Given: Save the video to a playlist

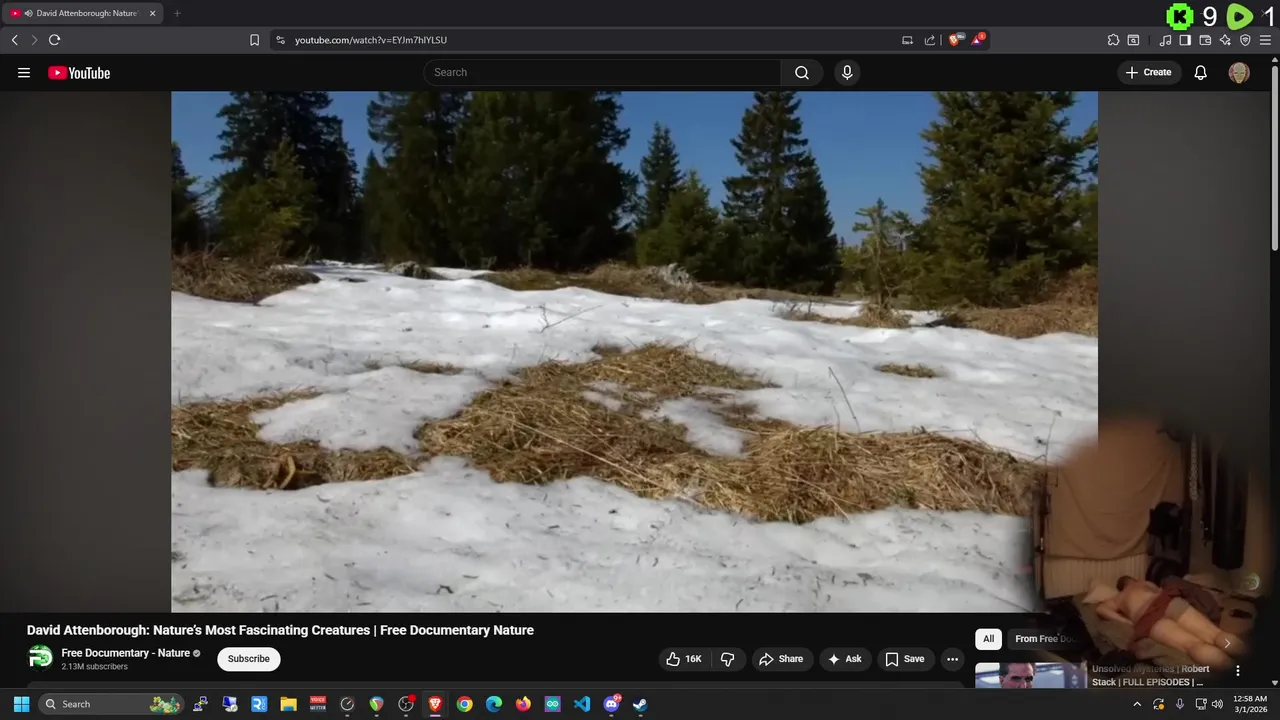Looking at the screenshot, I should [x=905, y=659].
